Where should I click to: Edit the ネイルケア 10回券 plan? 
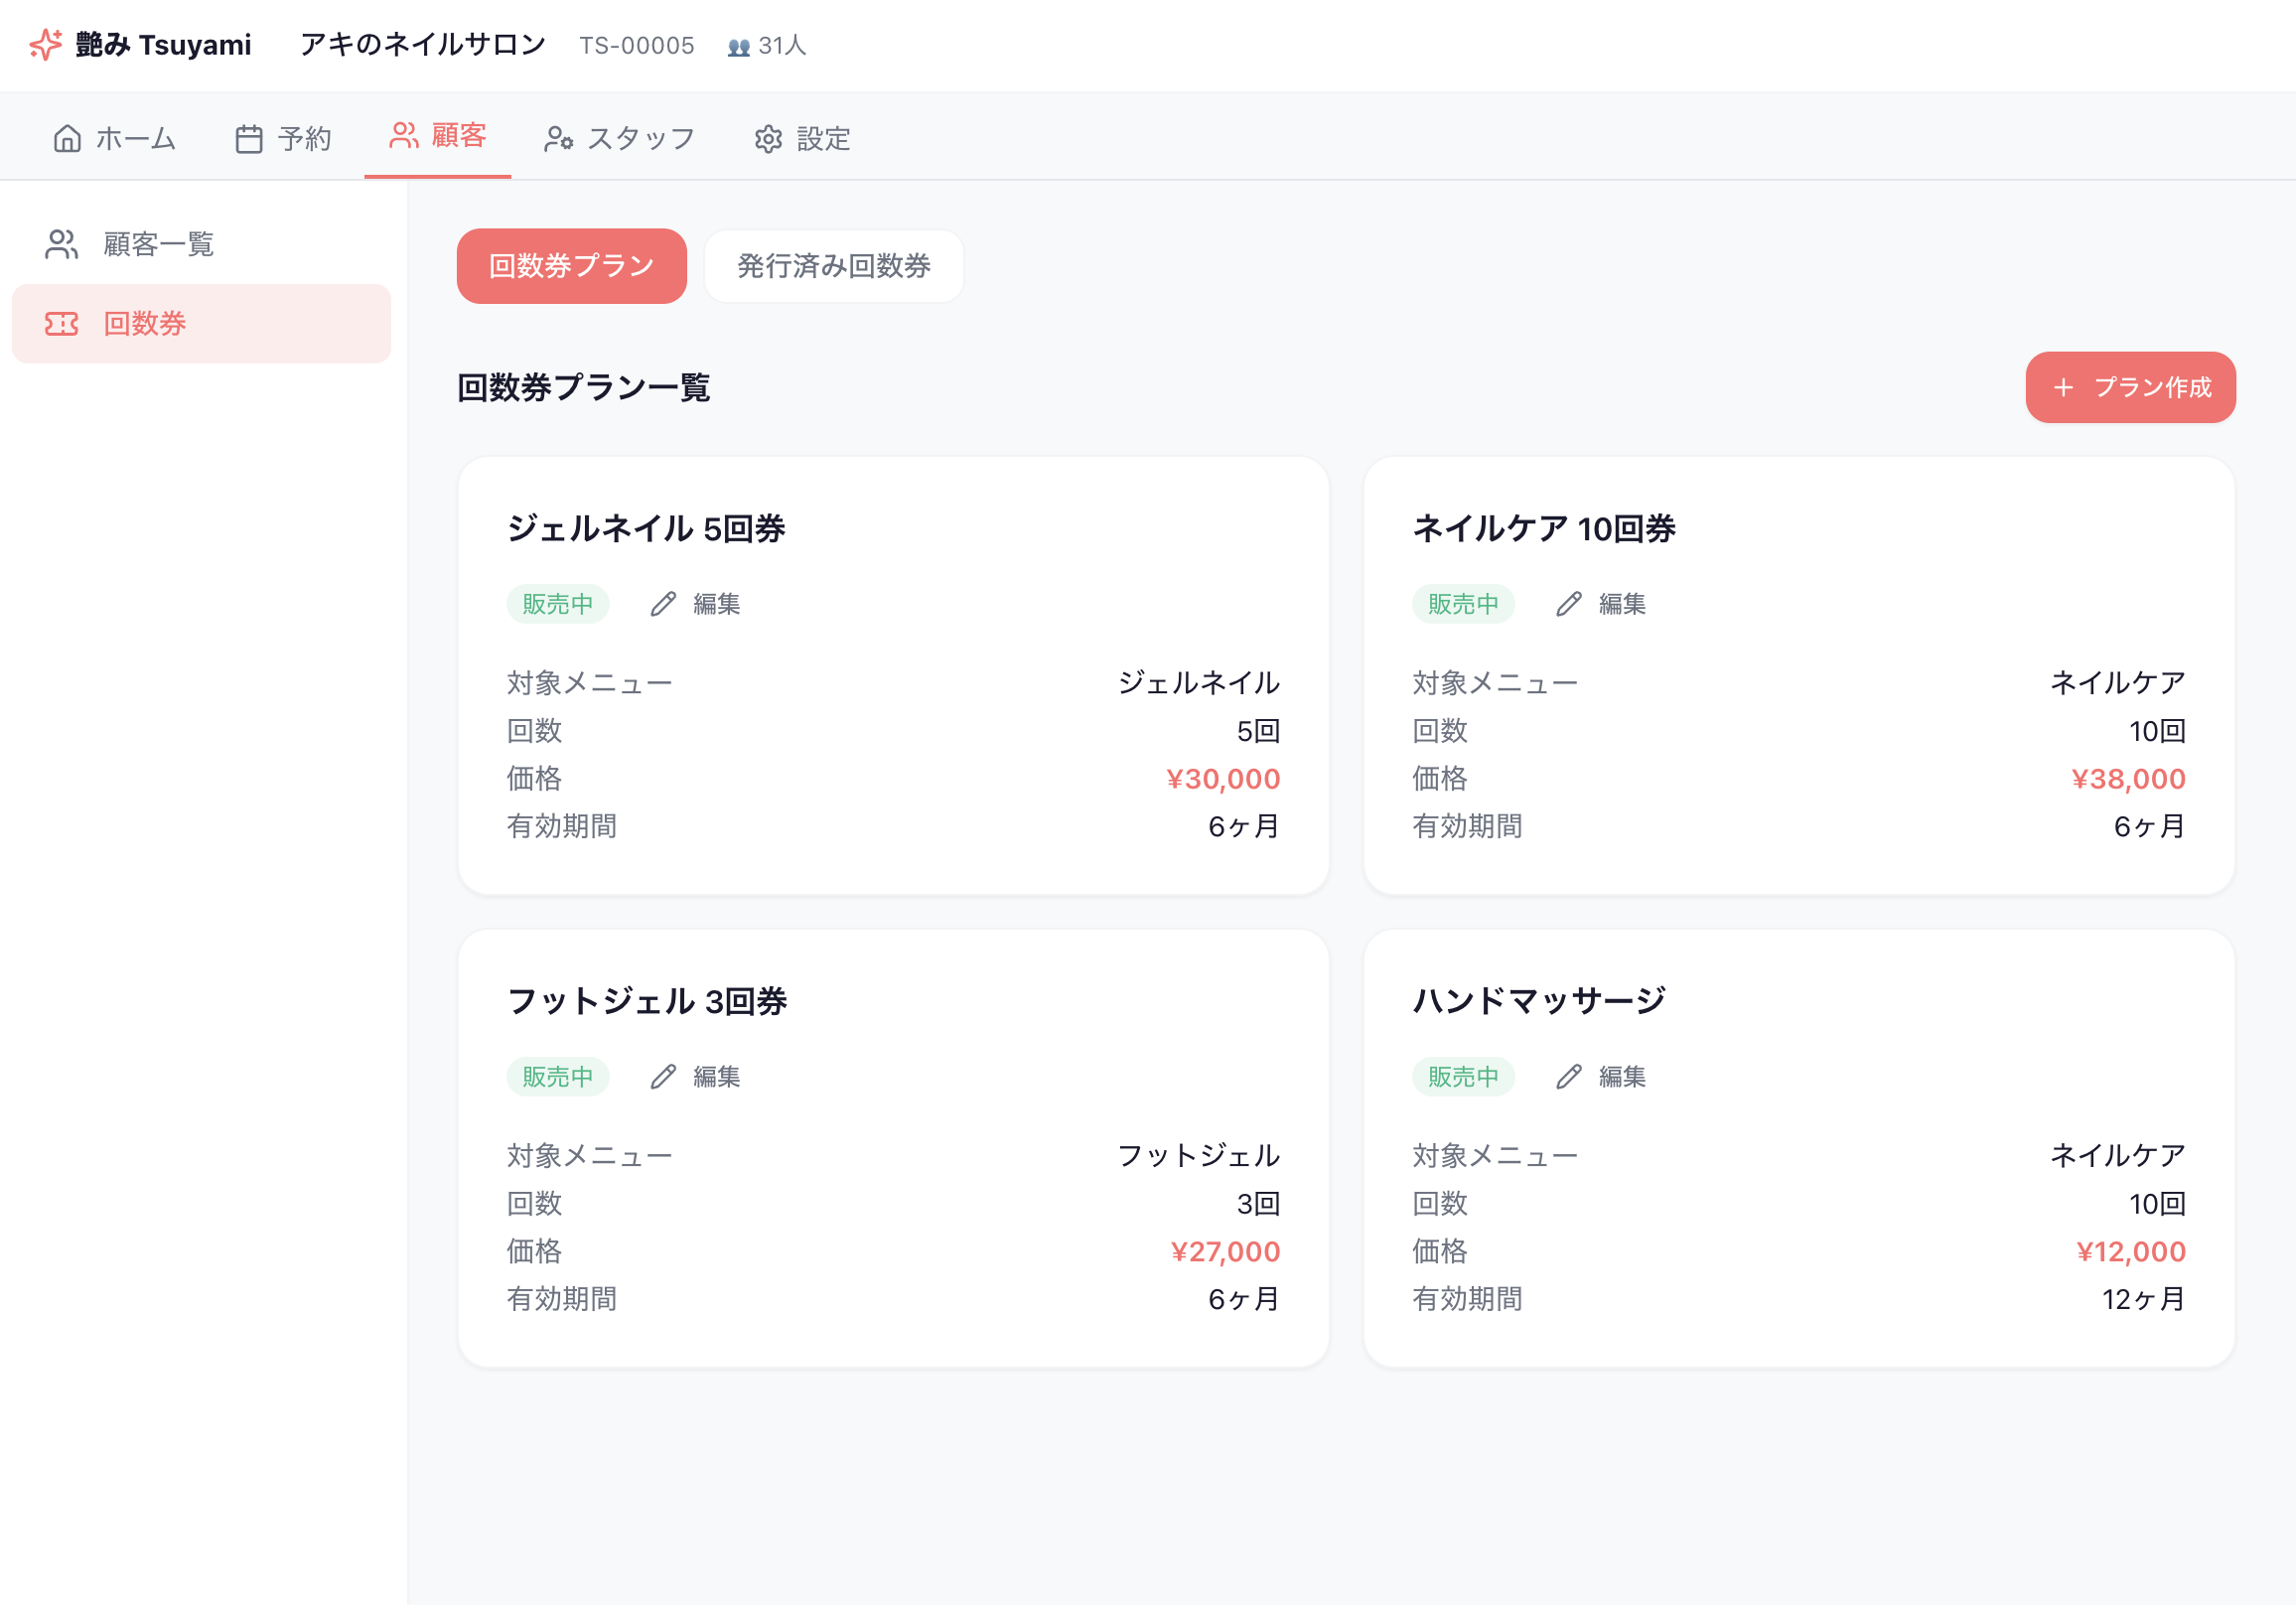coord(1601,604)
